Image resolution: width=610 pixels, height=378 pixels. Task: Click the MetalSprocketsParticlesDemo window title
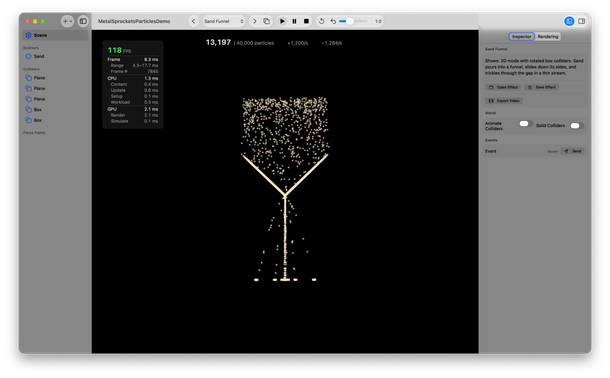click(x=134, y=21)
